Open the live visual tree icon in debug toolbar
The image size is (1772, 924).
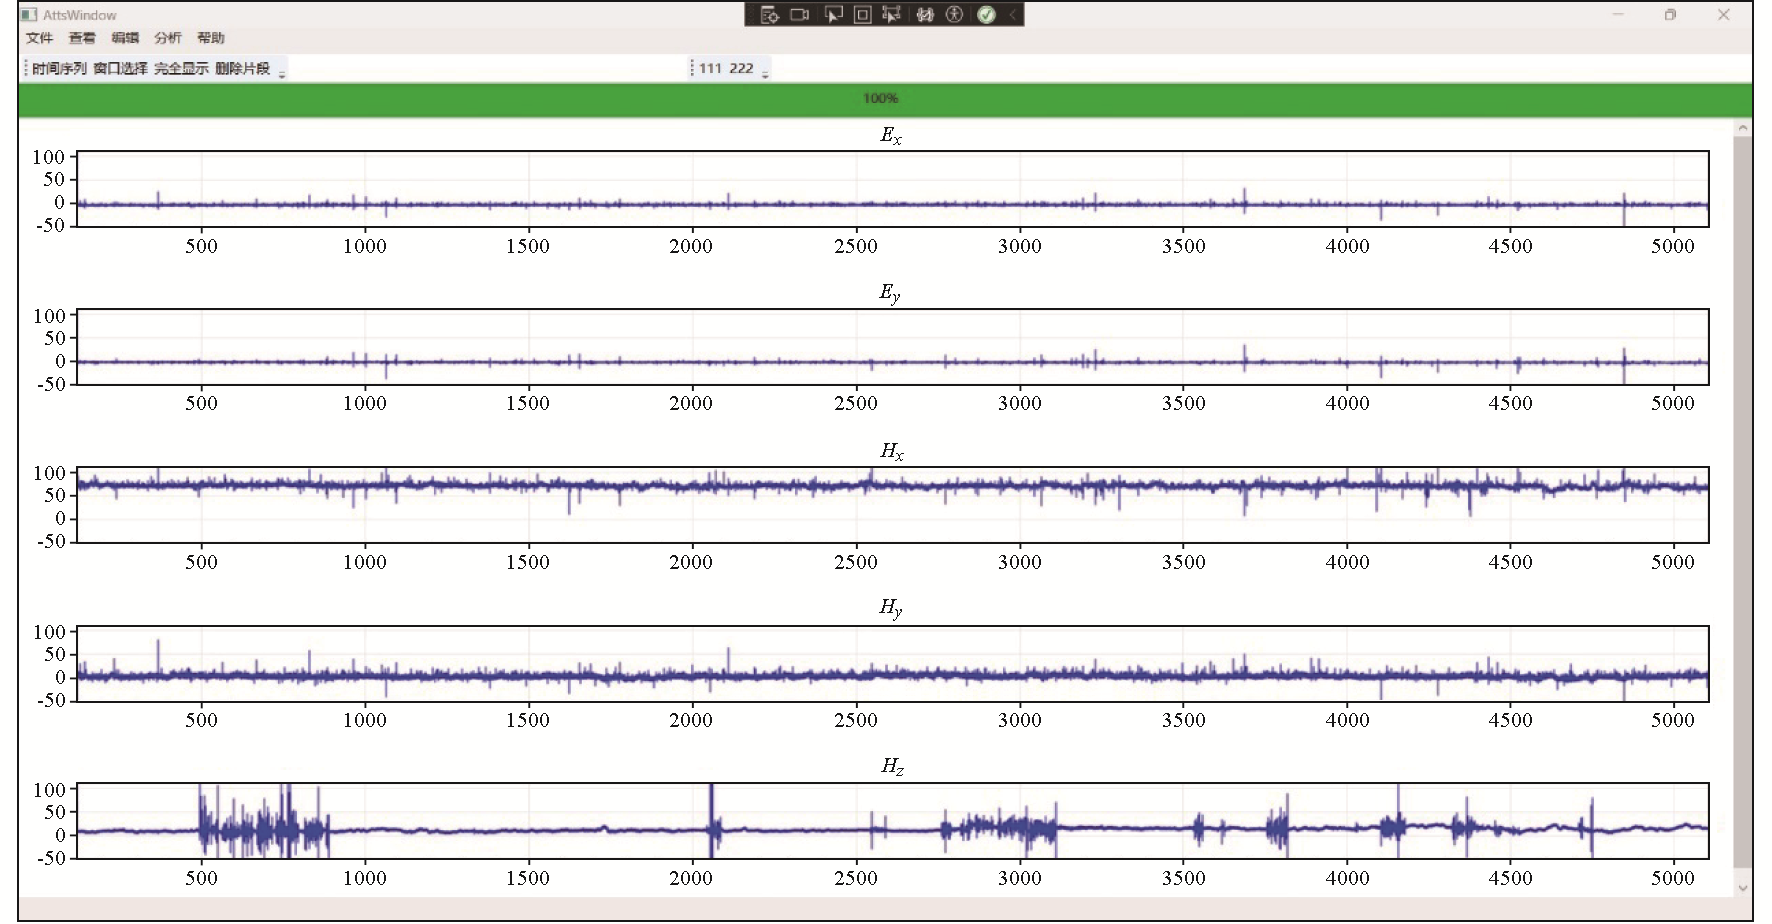[769, 14]
